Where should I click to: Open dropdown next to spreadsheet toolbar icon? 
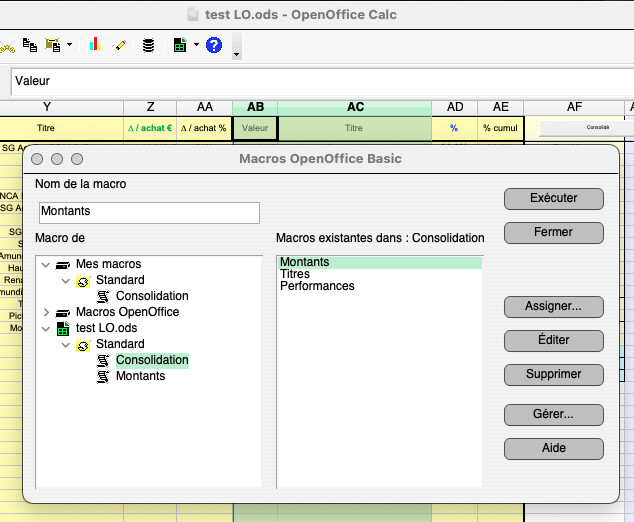coord(197,44)
